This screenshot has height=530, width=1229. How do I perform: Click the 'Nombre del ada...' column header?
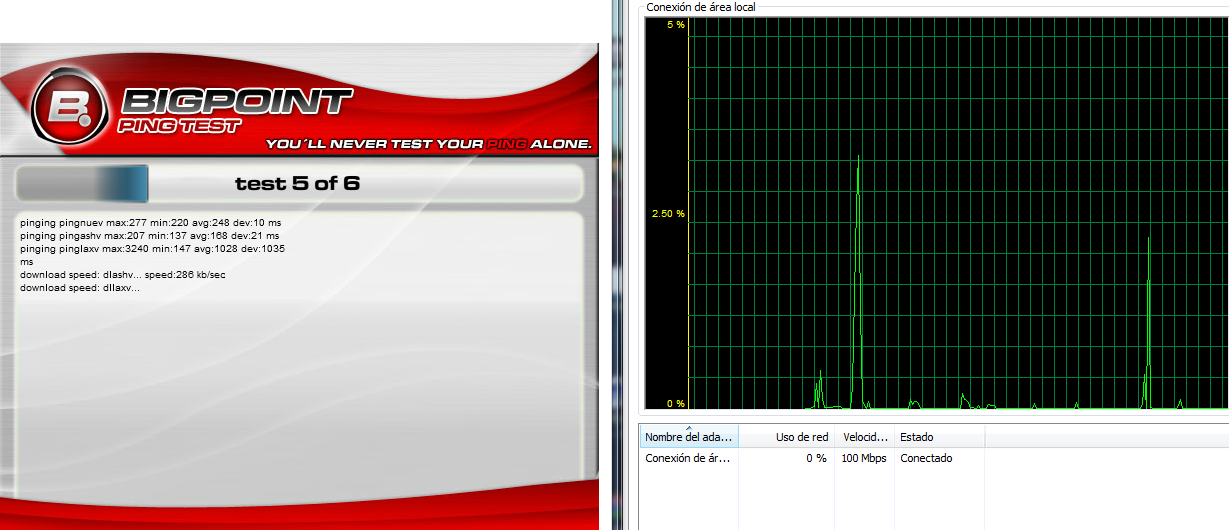tap(688, 437)
